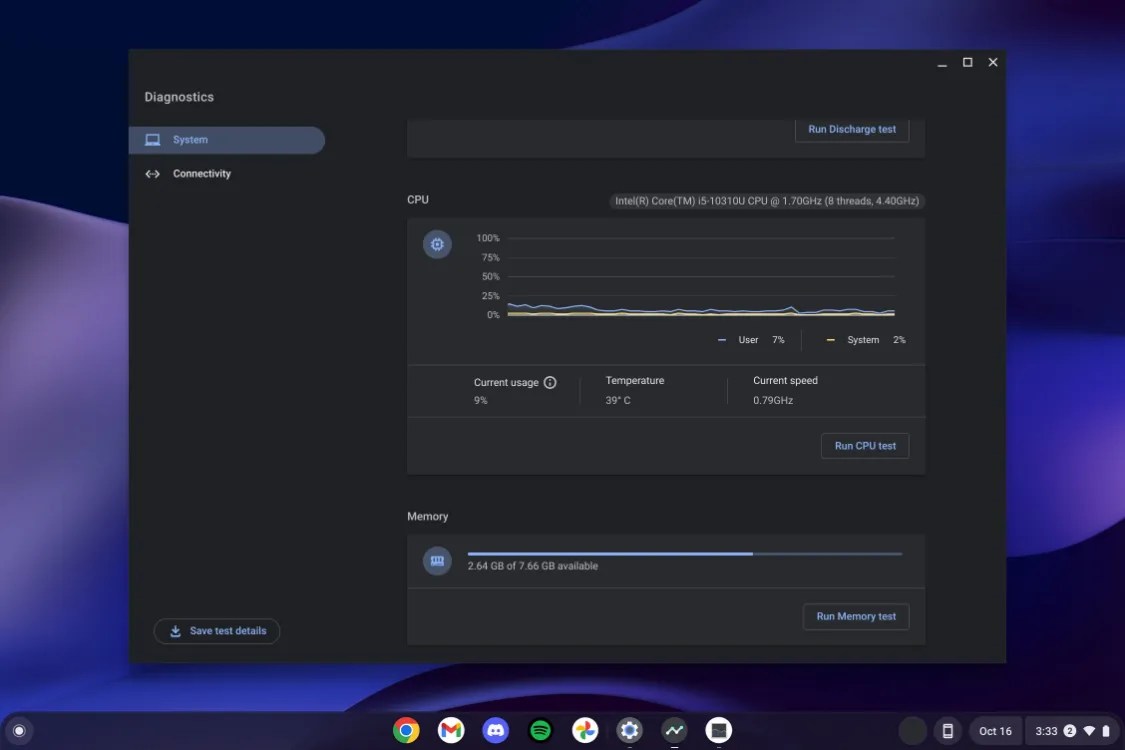
Task: Click the CPU gauge icon beside the usage chart
Action: click(x=437, y=244)
